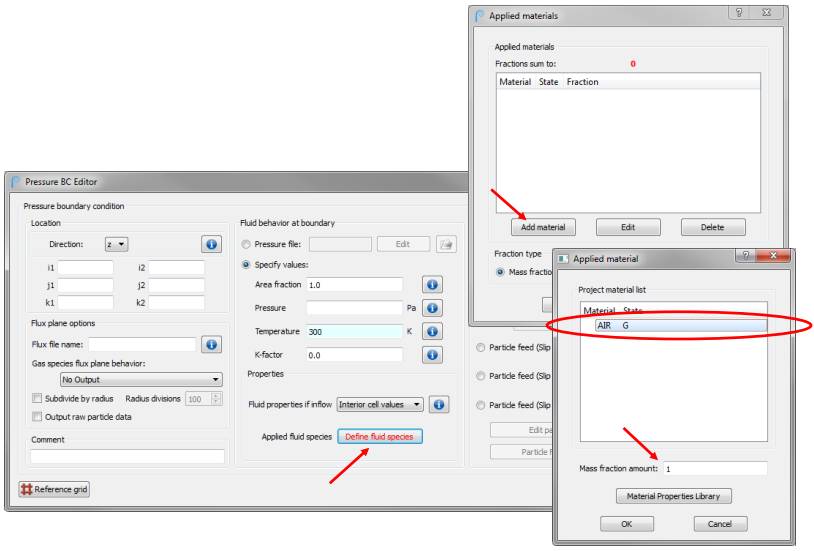Click the disabled Pressure file Edit button
This screenshot has height=551, width=814.
tap(403, 244)
